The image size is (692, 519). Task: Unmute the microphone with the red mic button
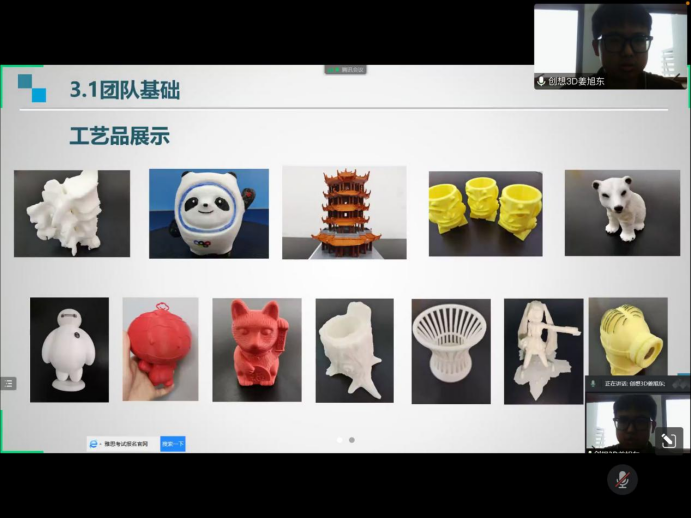tap(621, 479)
